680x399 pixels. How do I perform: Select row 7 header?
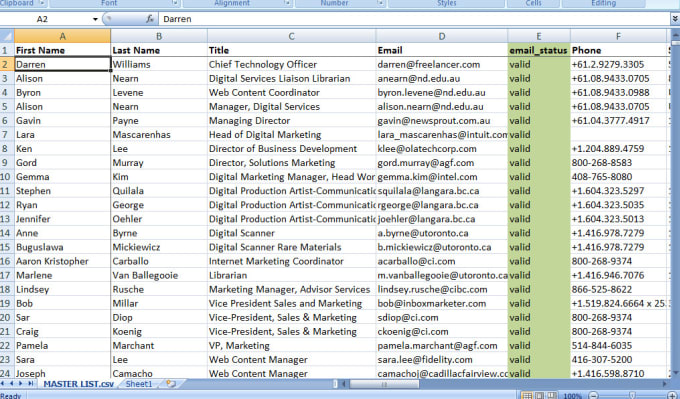pos(7,134)
